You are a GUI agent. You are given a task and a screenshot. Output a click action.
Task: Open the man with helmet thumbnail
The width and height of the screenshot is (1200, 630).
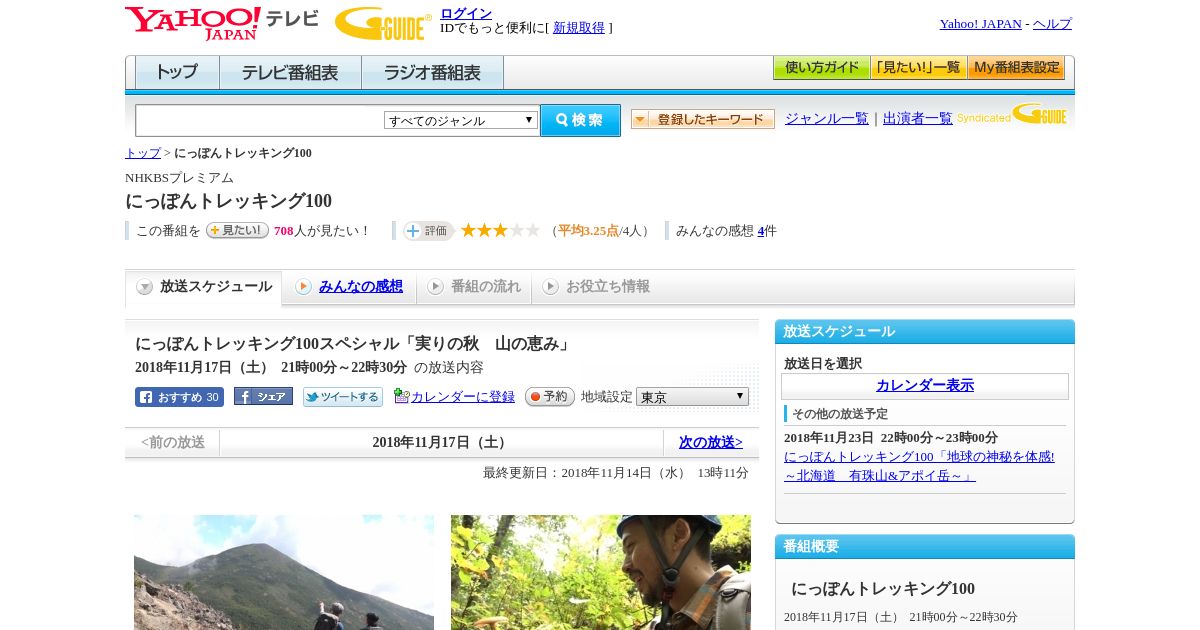(601, 572)
